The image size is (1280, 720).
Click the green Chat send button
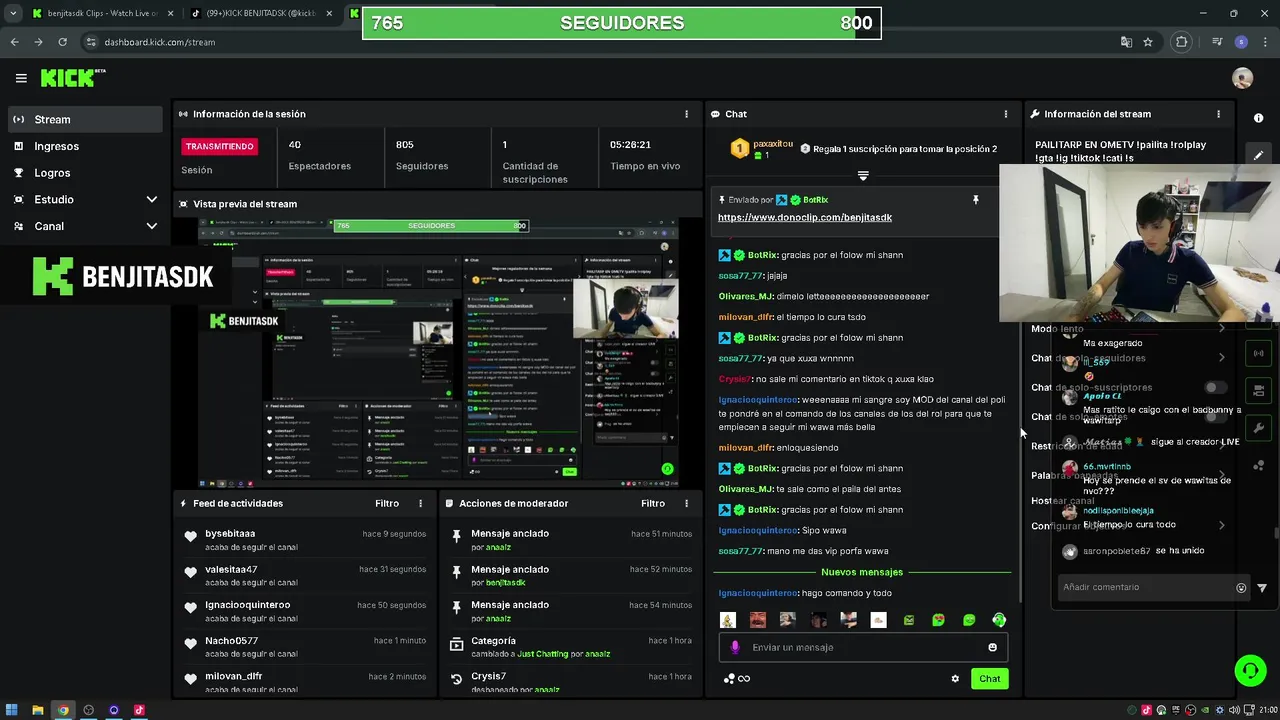click(989, 678)
